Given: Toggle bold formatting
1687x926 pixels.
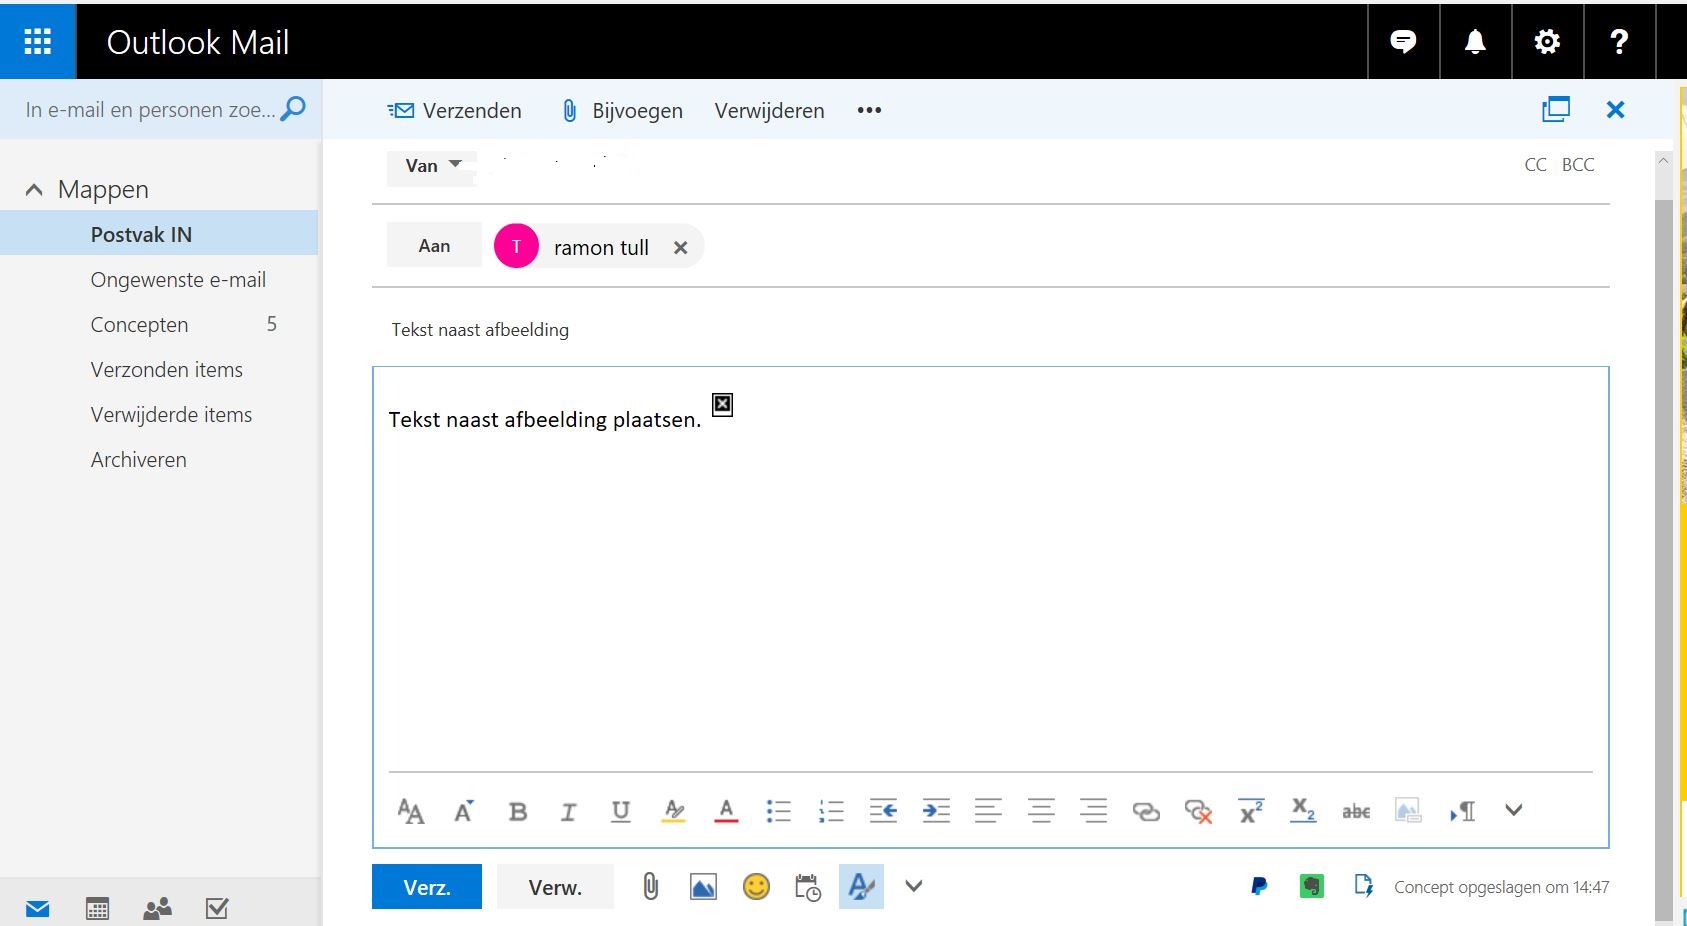Looking at the screenshot, I should tap(517, 812).
